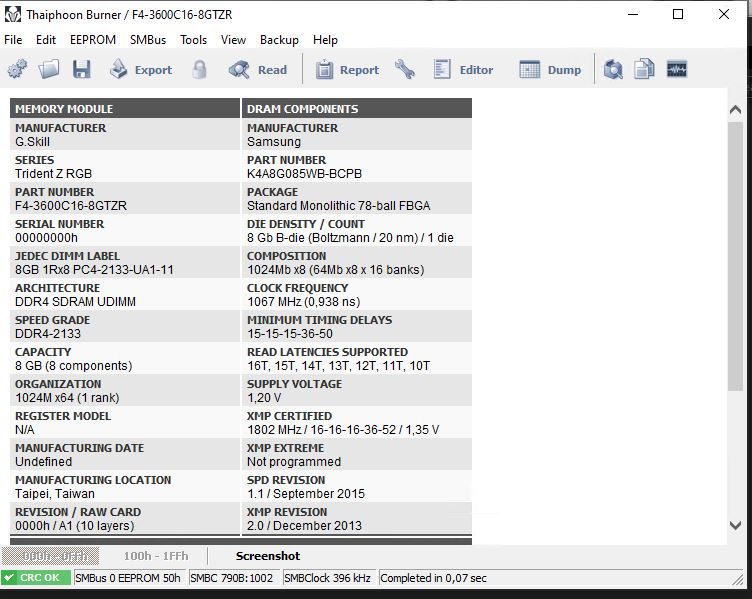The height and width of the screenshot is (599, 752).
Task: Switch to the 100h - 1FFh tab
Action: [156, 556]
